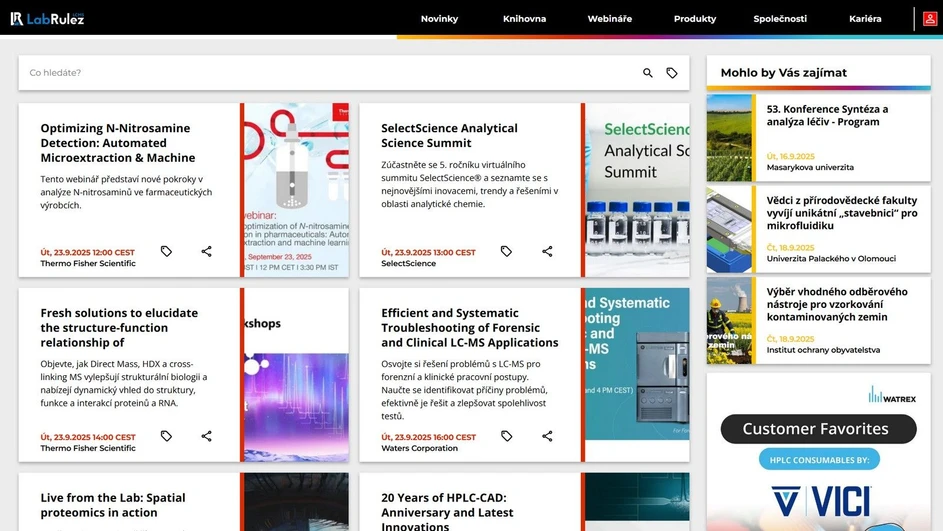Click Masarykova univerzita source text

tap(810, 167)
